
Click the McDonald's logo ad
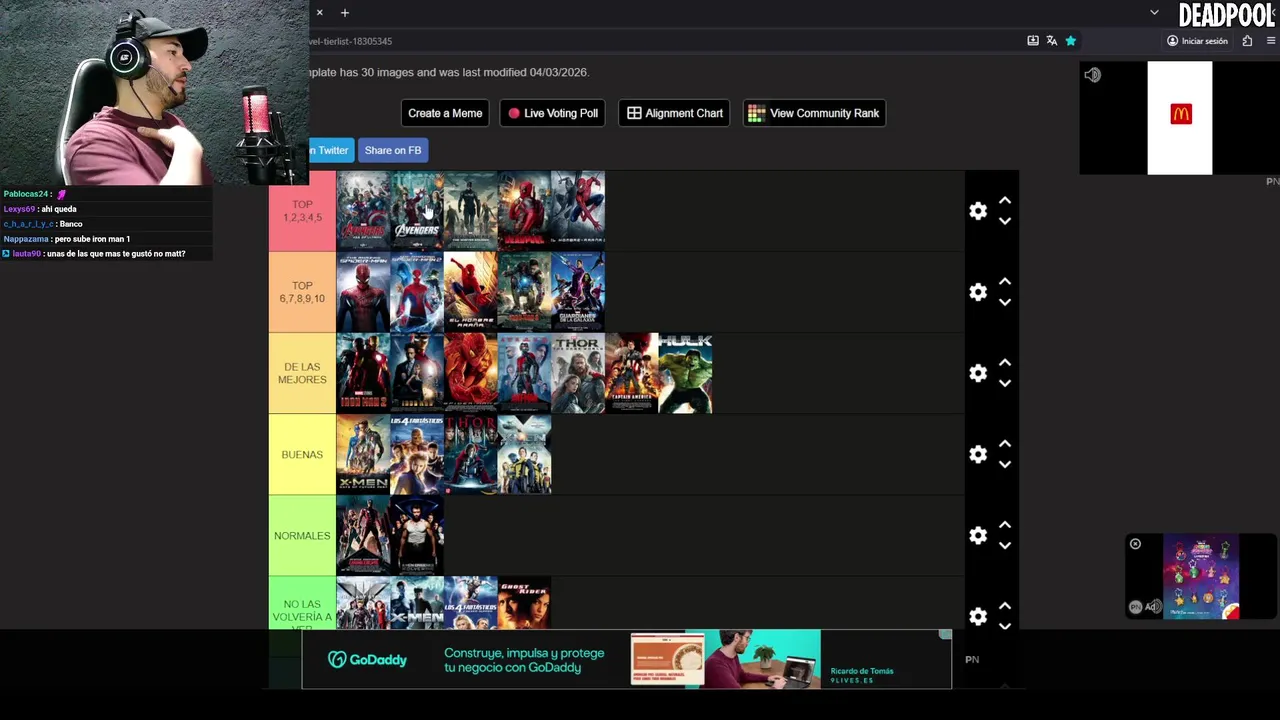(1180, 114)
